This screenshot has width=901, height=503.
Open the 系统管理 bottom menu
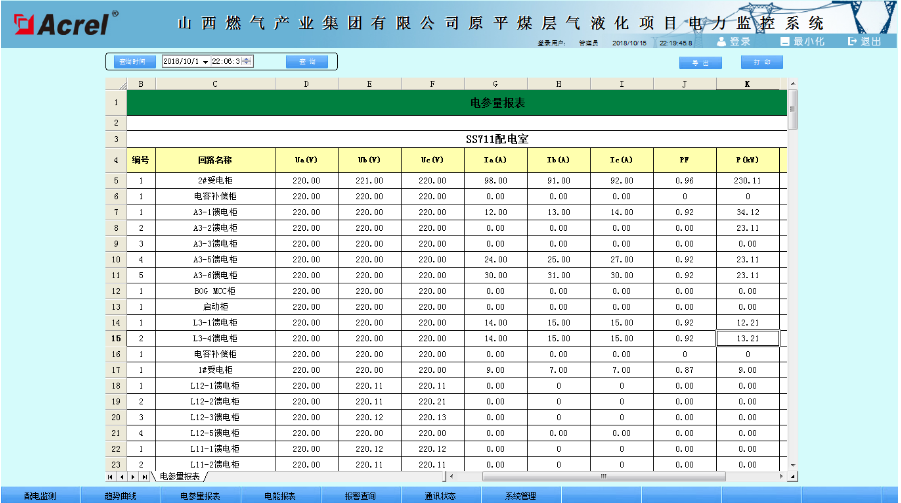[521, 496]
